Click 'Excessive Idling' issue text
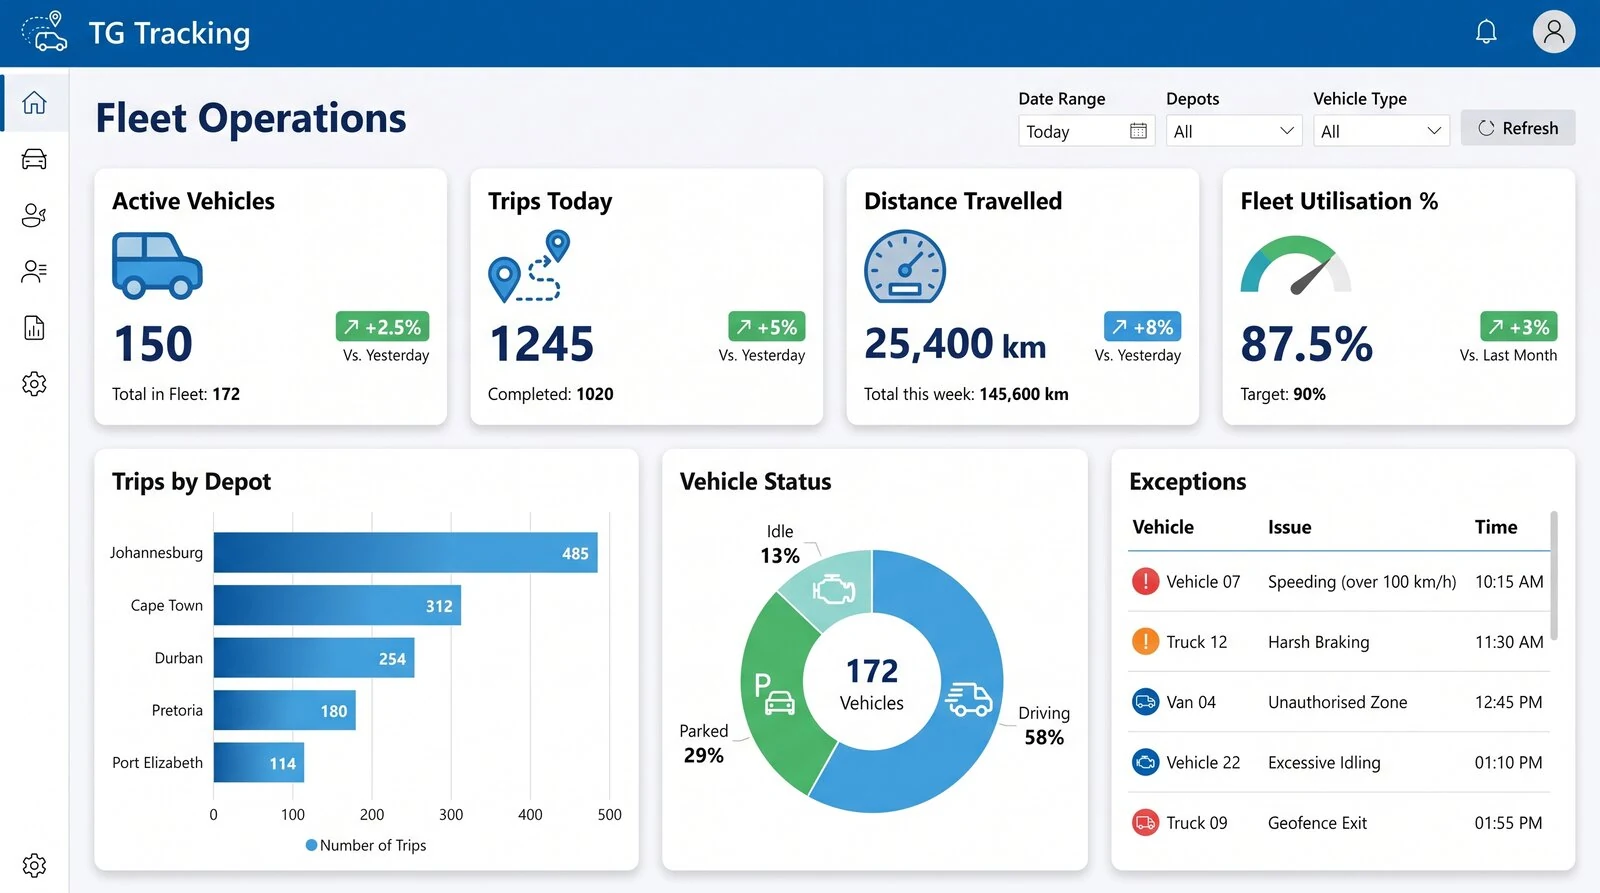1600x893 pixels. (1324, 763)
